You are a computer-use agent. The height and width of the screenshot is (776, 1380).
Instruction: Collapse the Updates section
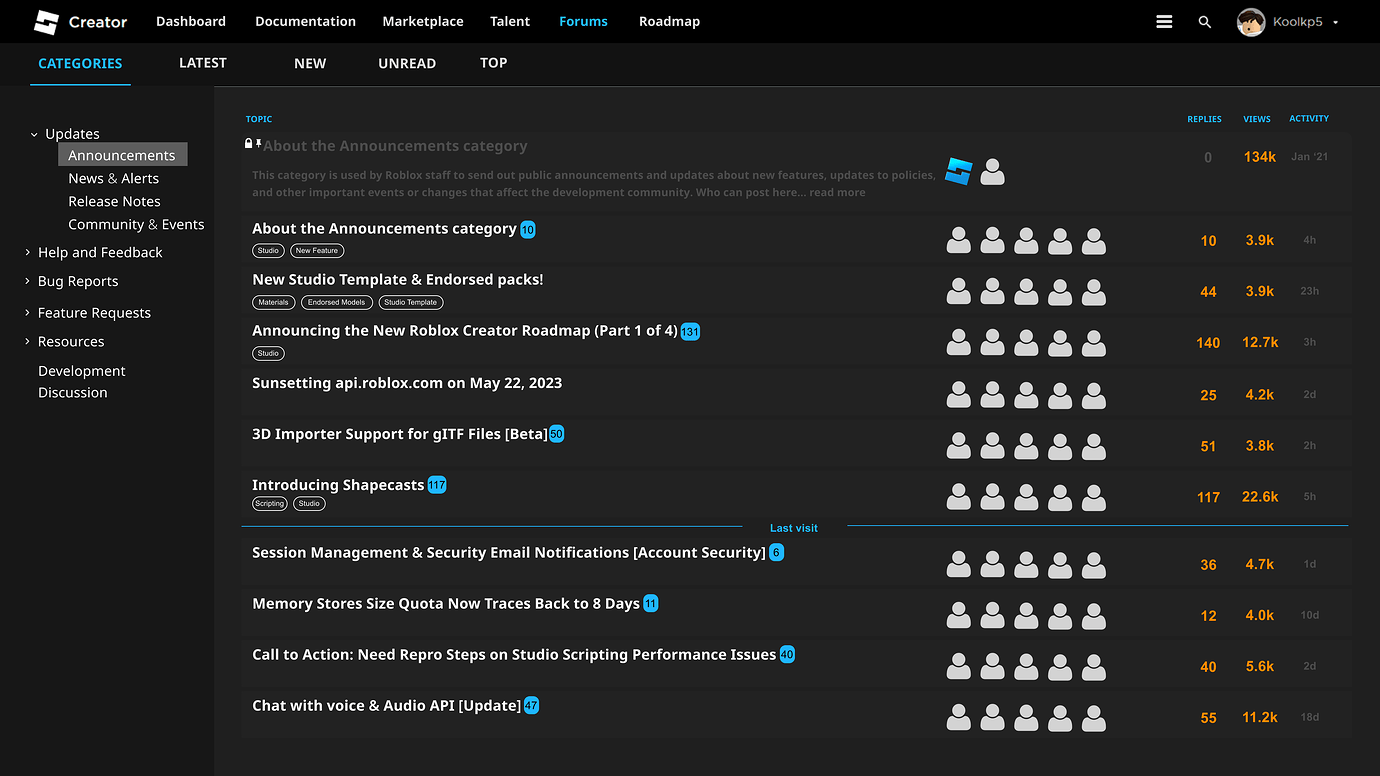33,133
